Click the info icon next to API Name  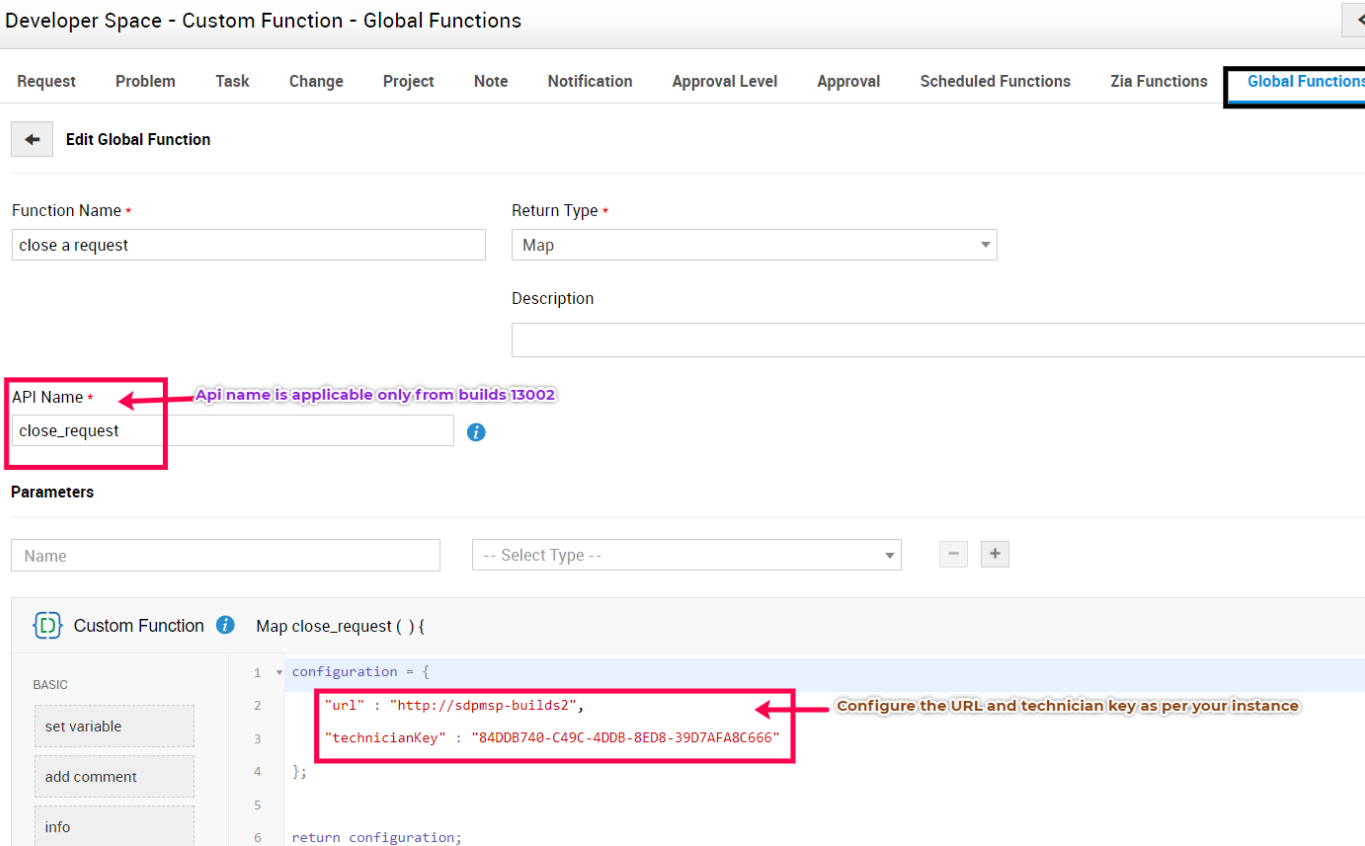tap(476, 432)
